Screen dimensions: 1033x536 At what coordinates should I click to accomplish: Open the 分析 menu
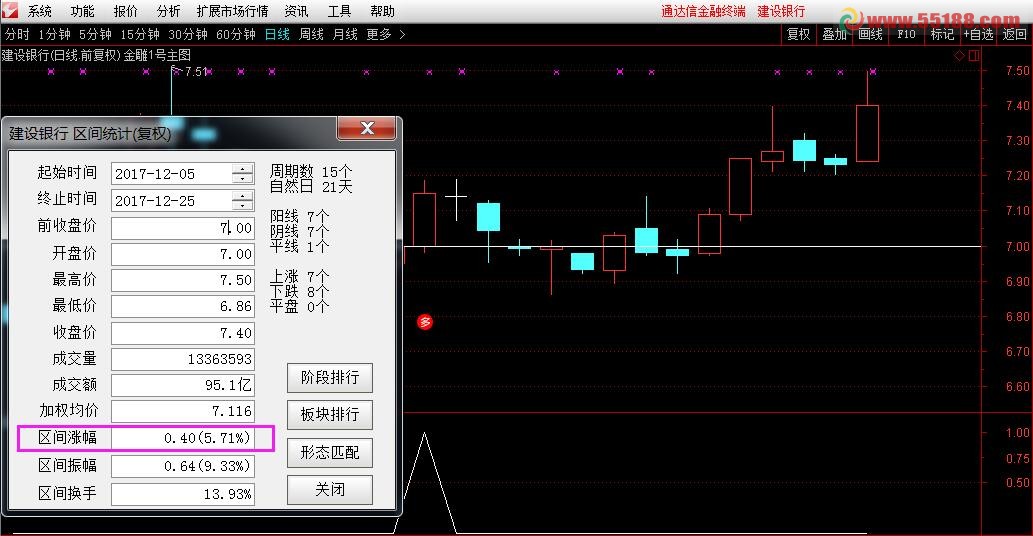[169, 11]
